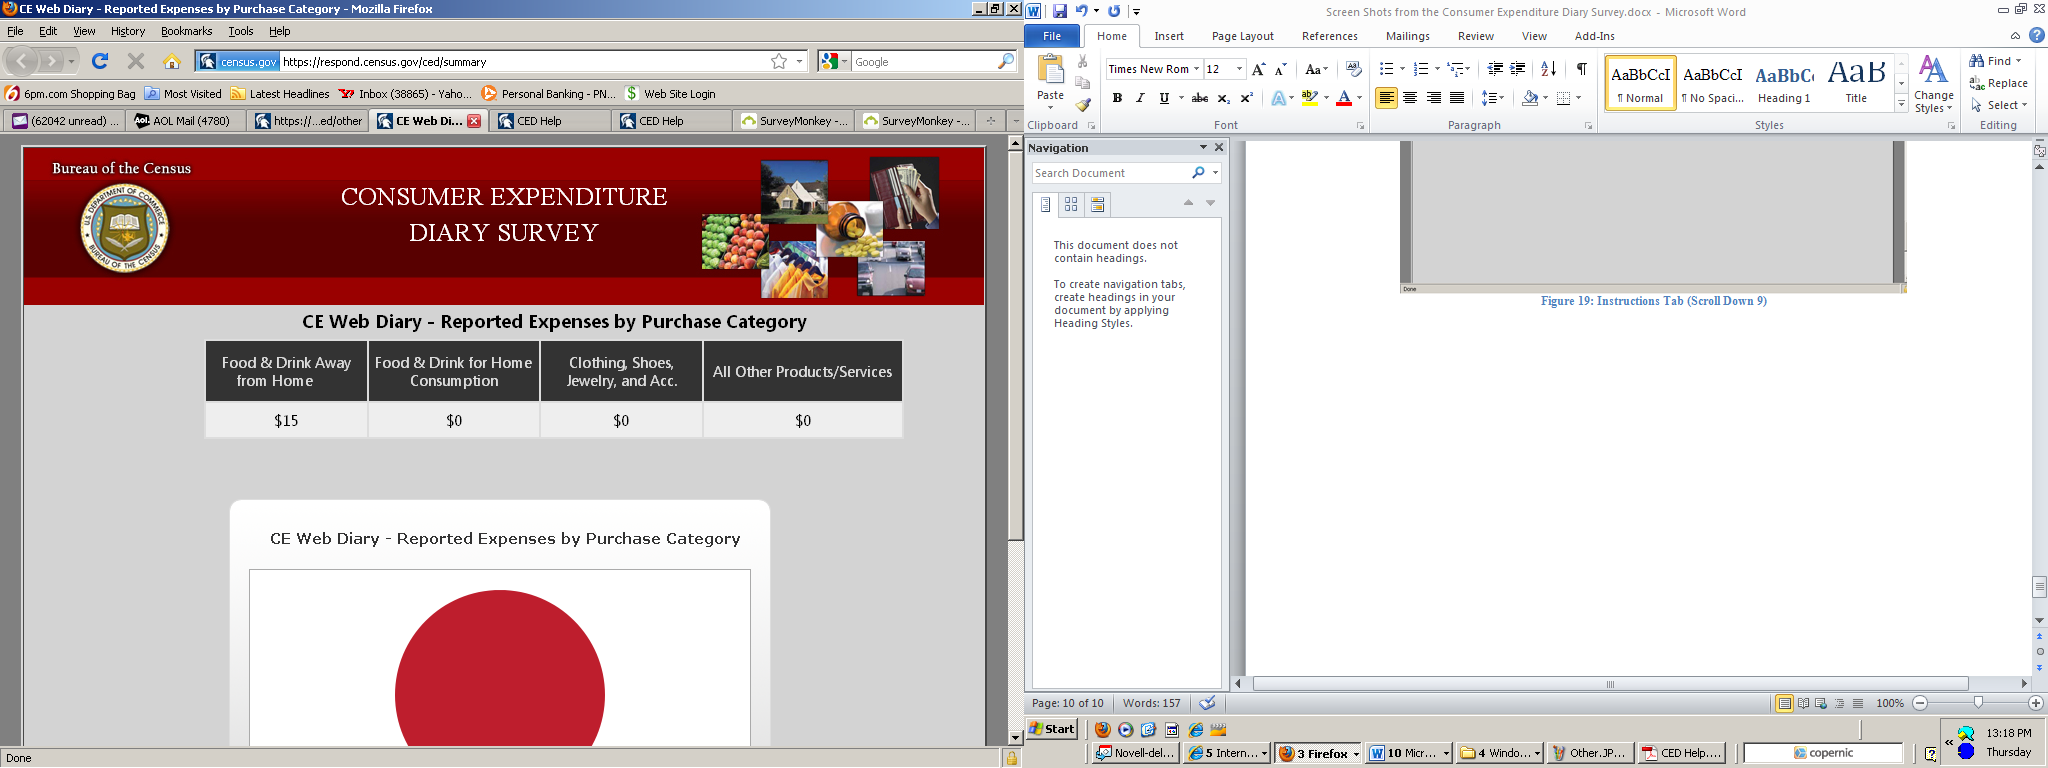Open Latest Headlines bookmark
The width and height of the screenshot is (2048, 768).
point(280,94)
